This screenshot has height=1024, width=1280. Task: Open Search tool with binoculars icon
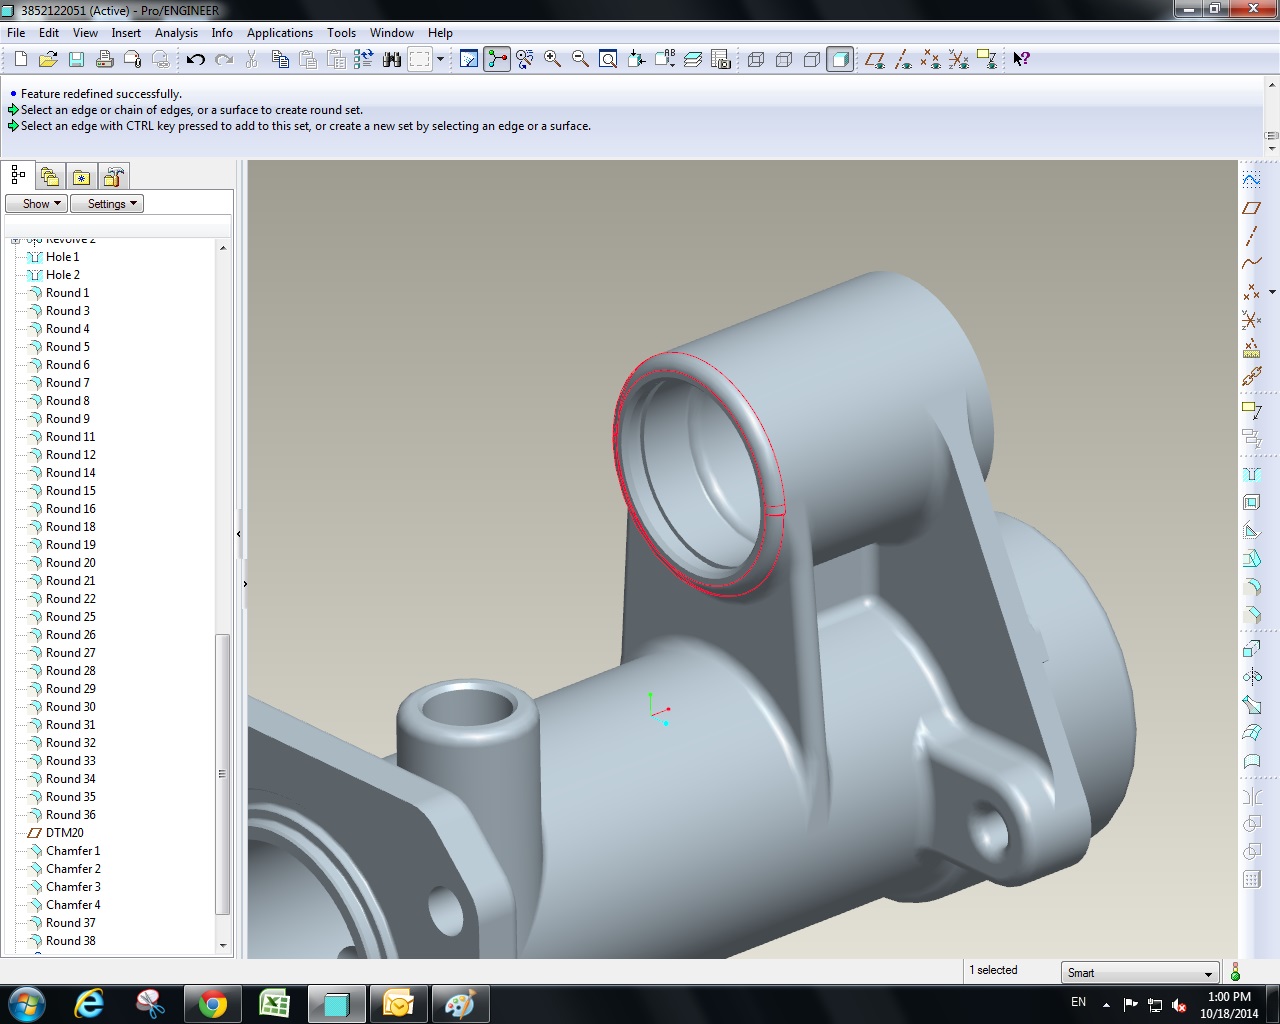pos(392,59)
